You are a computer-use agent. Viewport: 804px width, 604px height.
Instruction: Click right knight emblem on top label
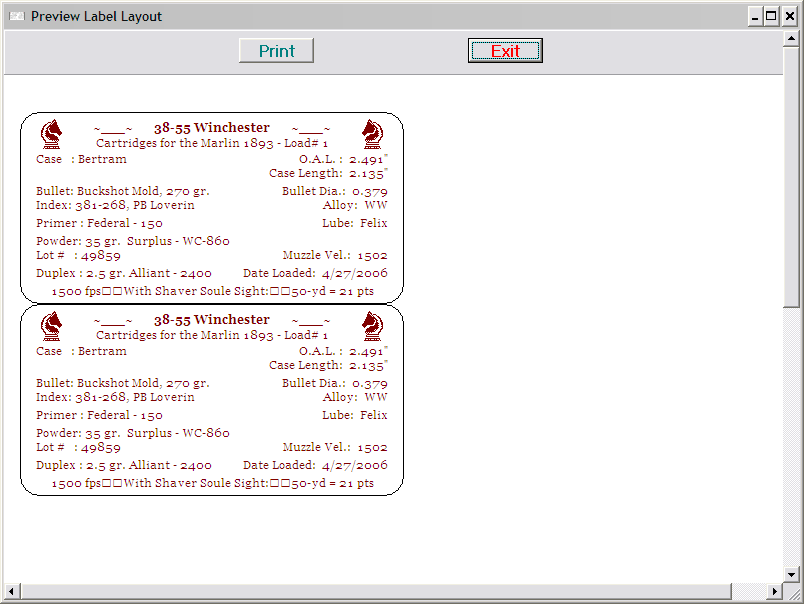[x=372, y=134]
